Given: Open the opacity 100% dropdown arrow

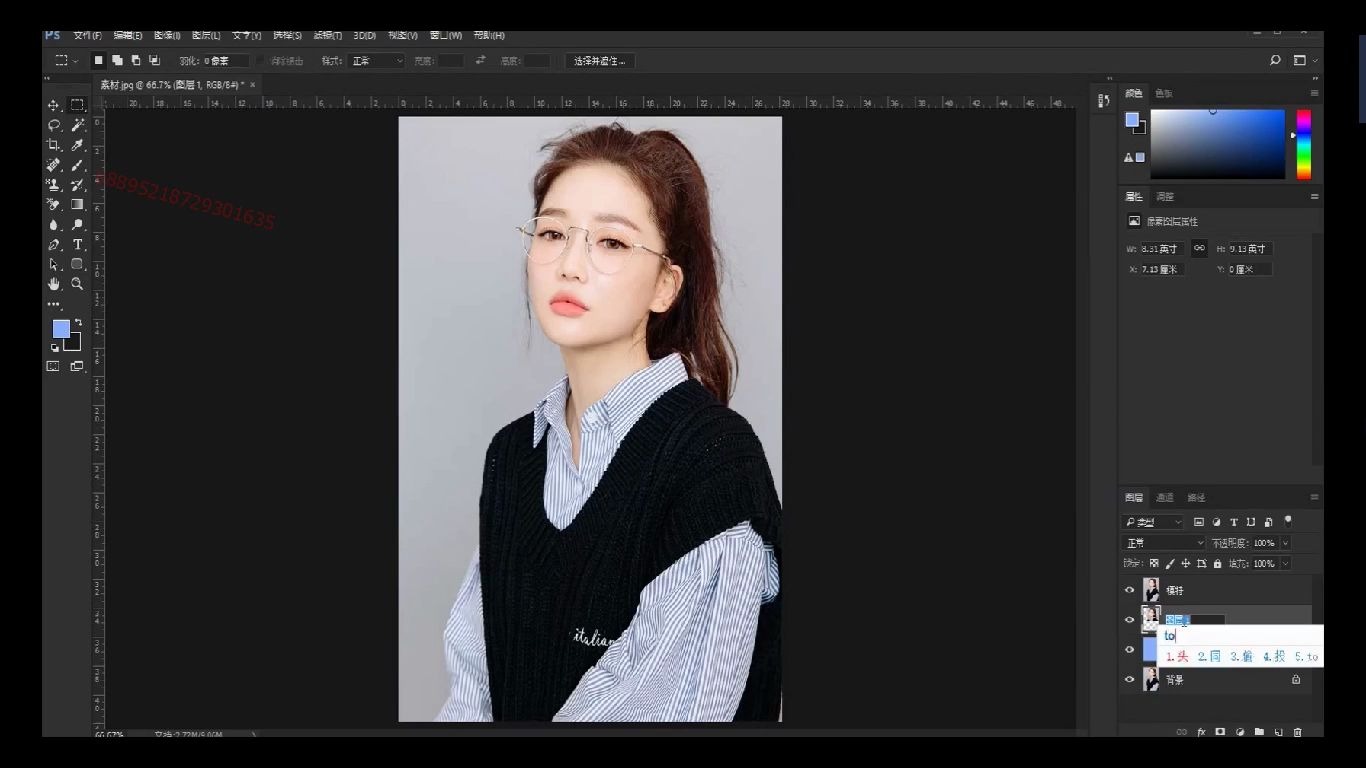Looking at the screenshot, I should [1285, 543].
